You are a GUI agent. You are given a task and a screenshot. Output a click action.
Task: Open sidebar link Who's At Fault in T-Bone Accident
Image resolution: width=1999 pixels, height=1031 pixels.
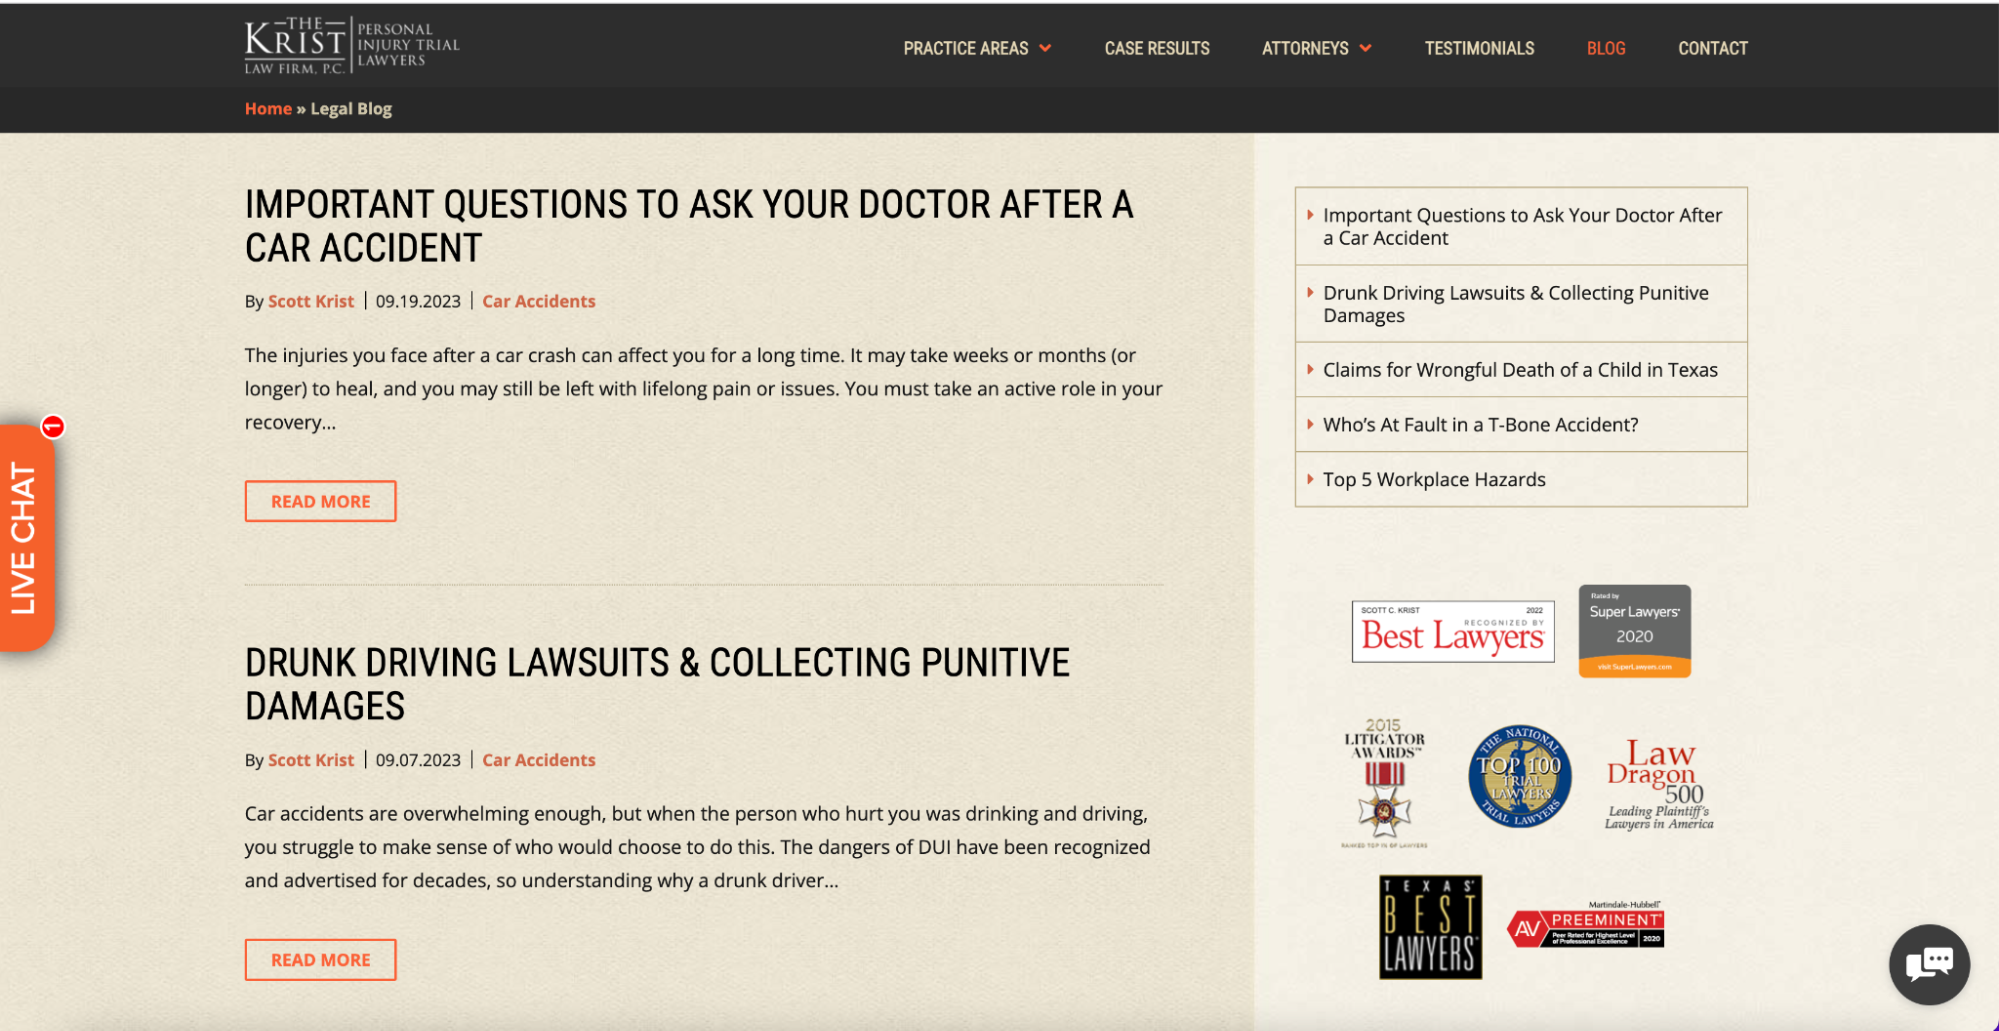coord(1480,424)
